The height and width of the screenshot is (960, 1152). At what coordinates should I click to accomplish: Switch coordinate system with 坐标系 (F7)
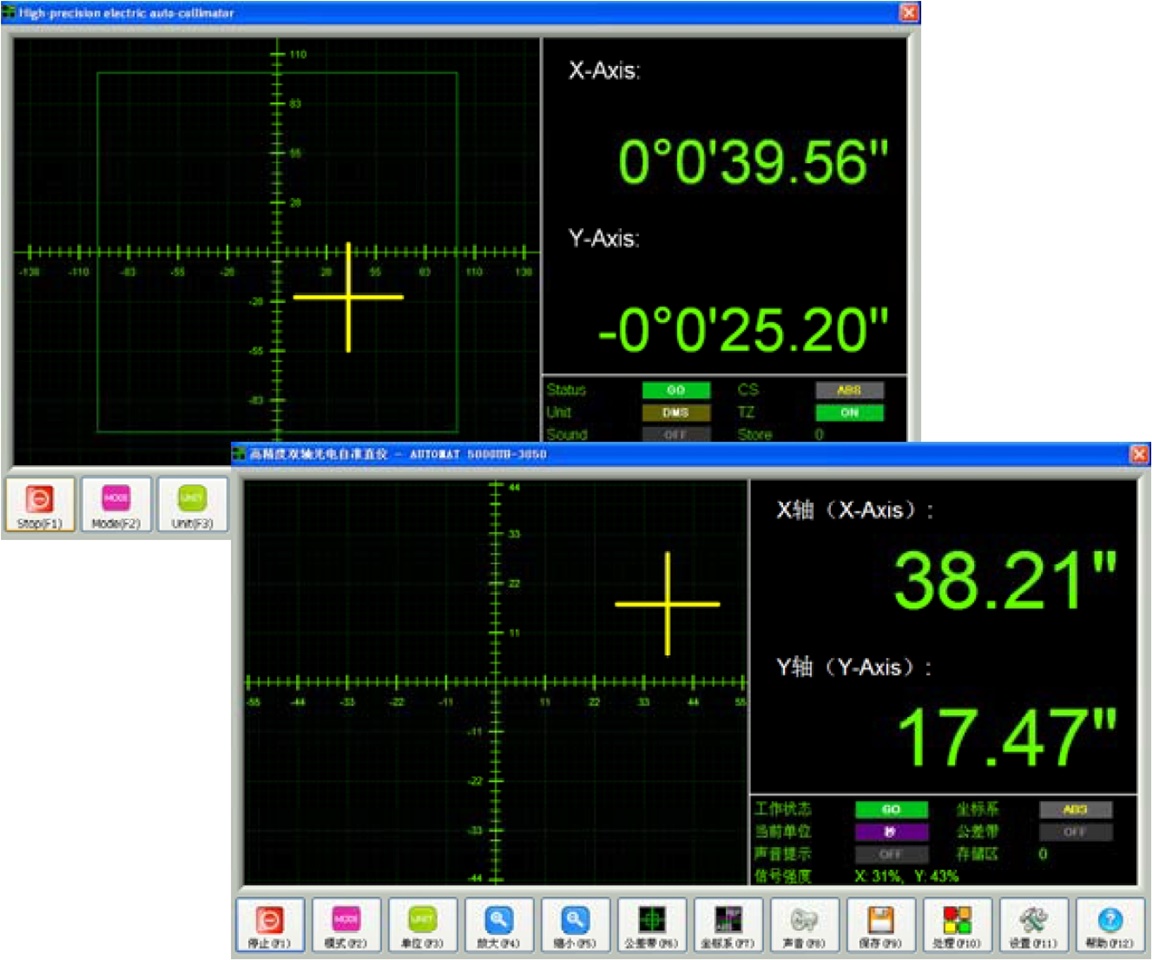tap(727, 927)
